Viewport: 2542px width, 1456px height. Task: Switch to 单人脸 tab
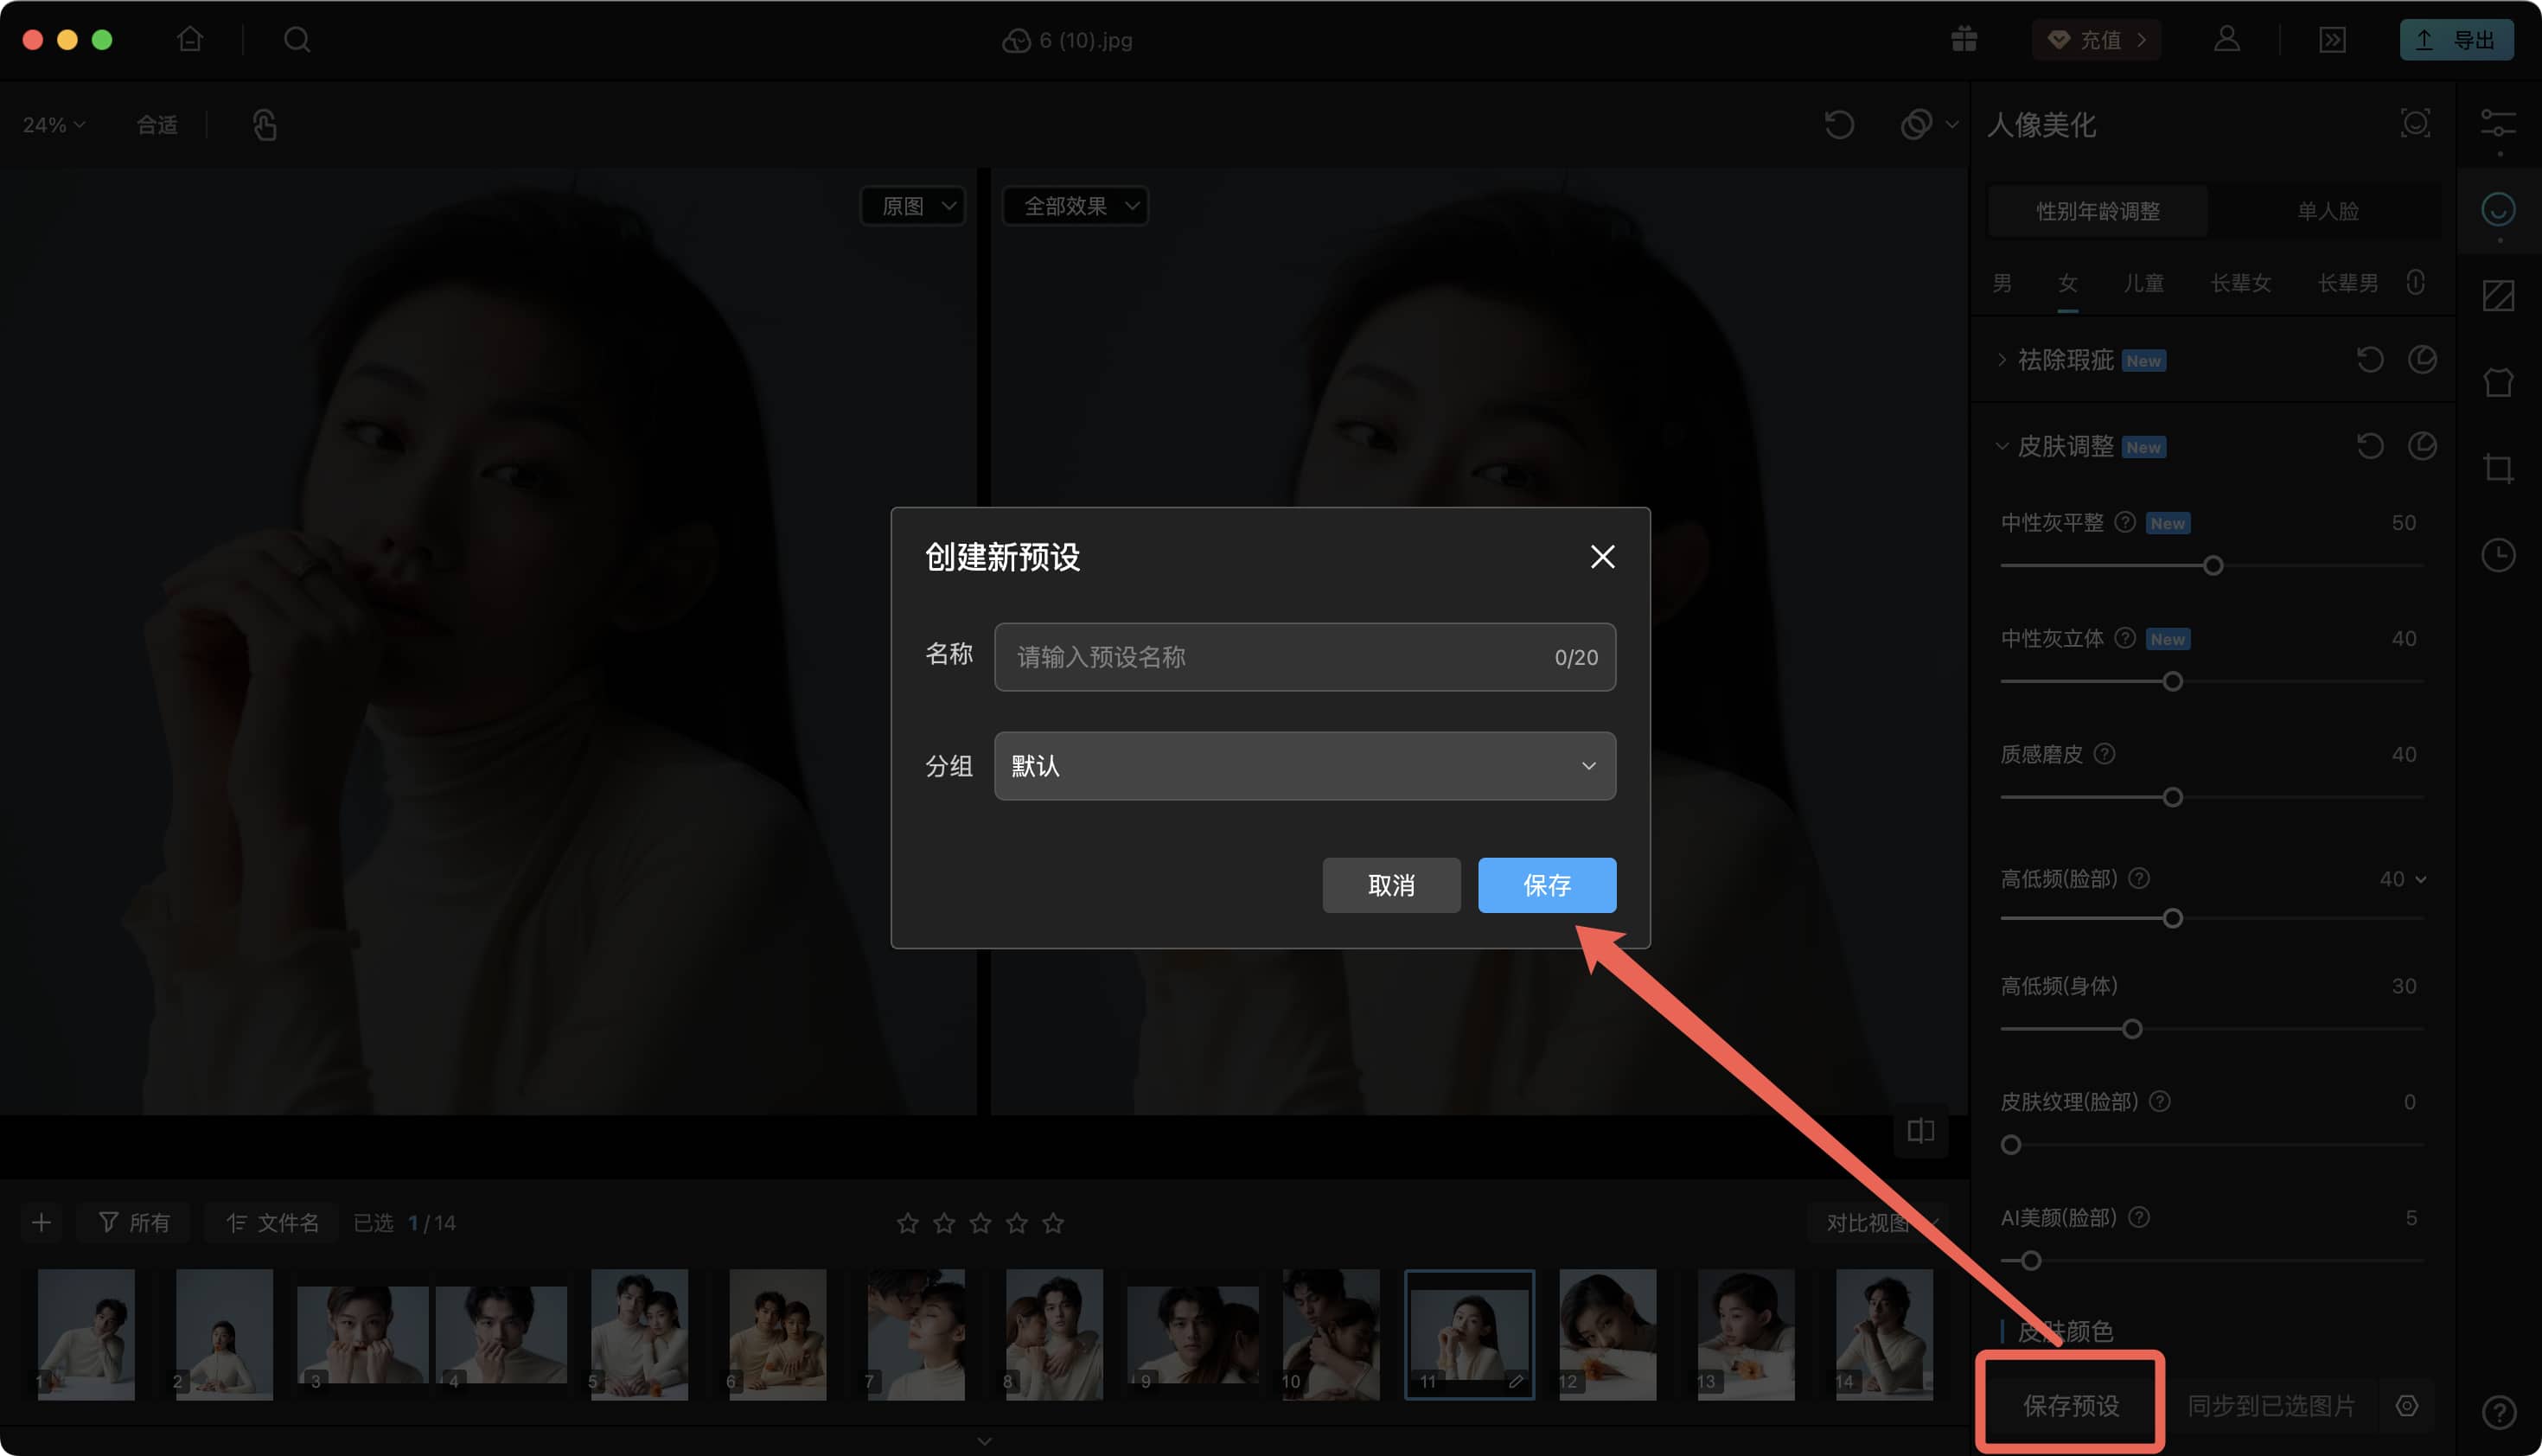point(2327,211)
